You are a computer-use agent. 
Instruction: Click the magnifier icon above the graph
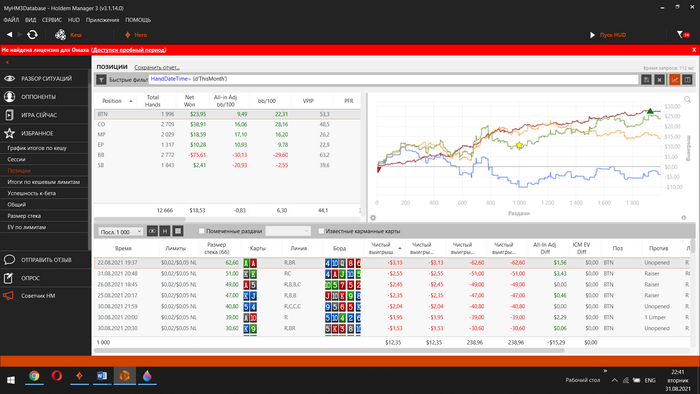point(688,100)
